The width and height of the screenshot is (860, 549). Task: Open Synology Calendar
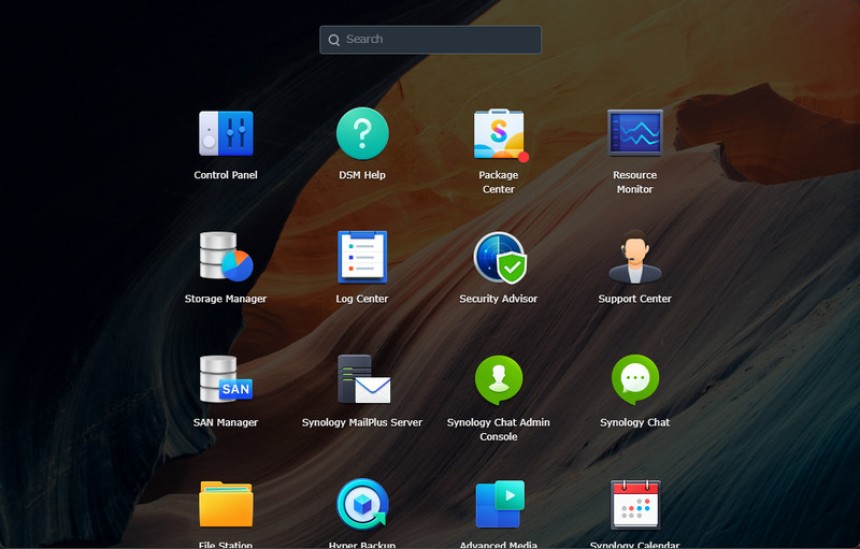[x=635, y=505]
